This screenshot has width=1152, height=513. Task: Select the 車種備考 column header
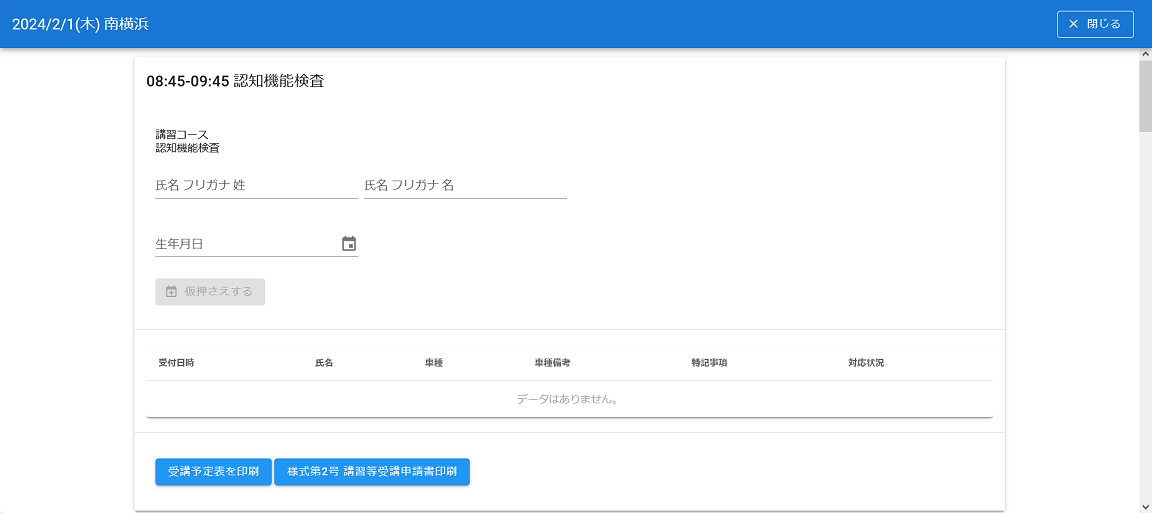tap(552, 362)
